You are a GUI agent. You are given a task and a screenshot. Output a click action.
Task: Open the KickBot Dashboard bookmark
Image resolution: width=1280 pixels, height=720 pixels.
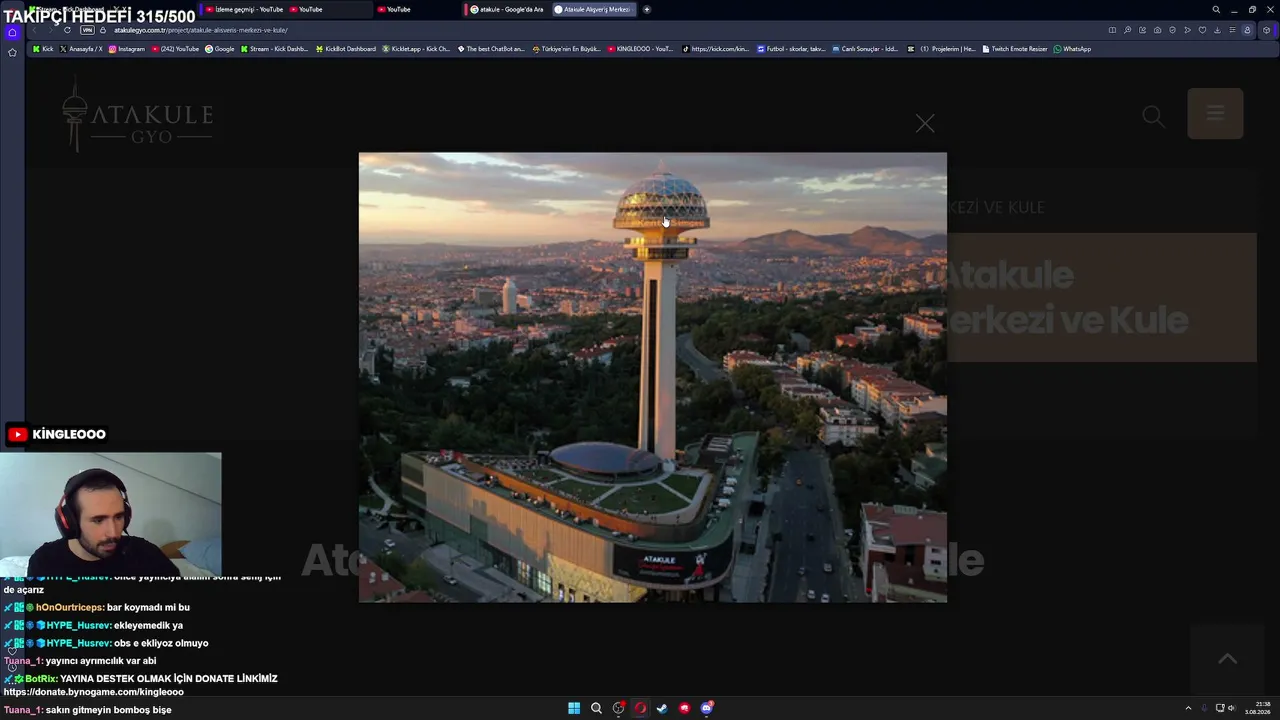[x=345, y=49]
